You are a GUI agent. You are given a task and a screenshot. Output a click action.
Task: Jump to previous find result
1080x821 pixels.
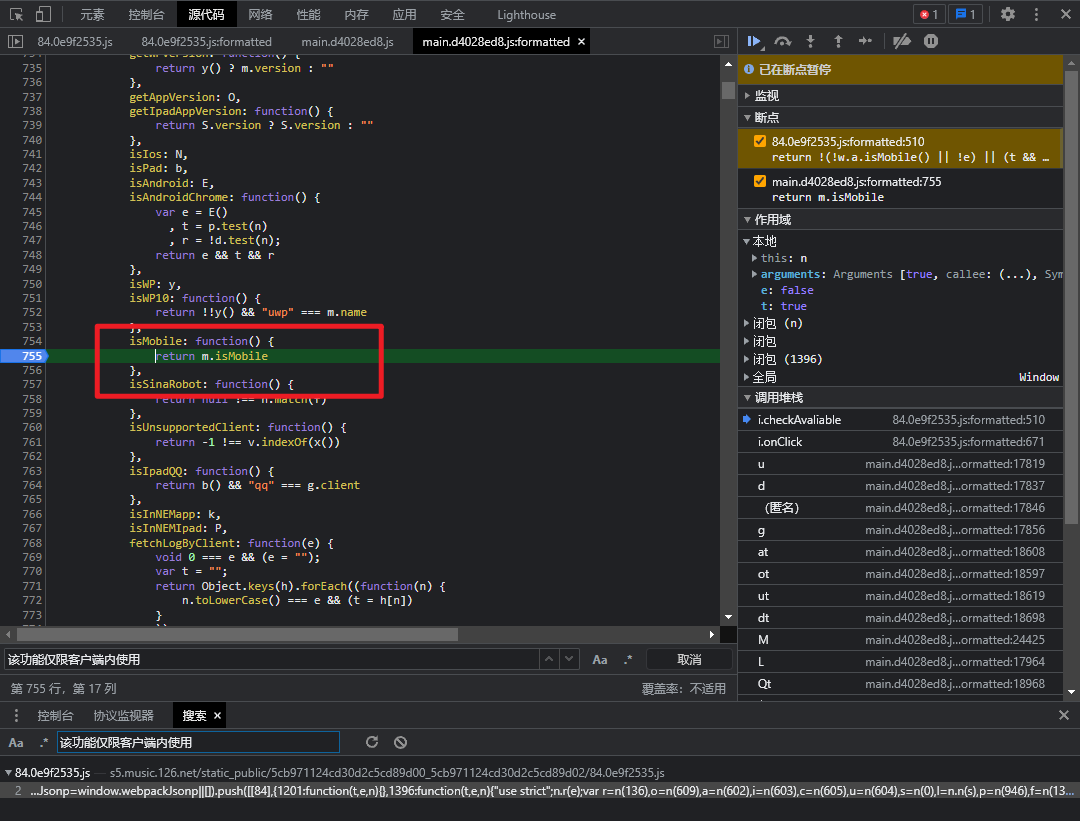[x=549, y=659]
